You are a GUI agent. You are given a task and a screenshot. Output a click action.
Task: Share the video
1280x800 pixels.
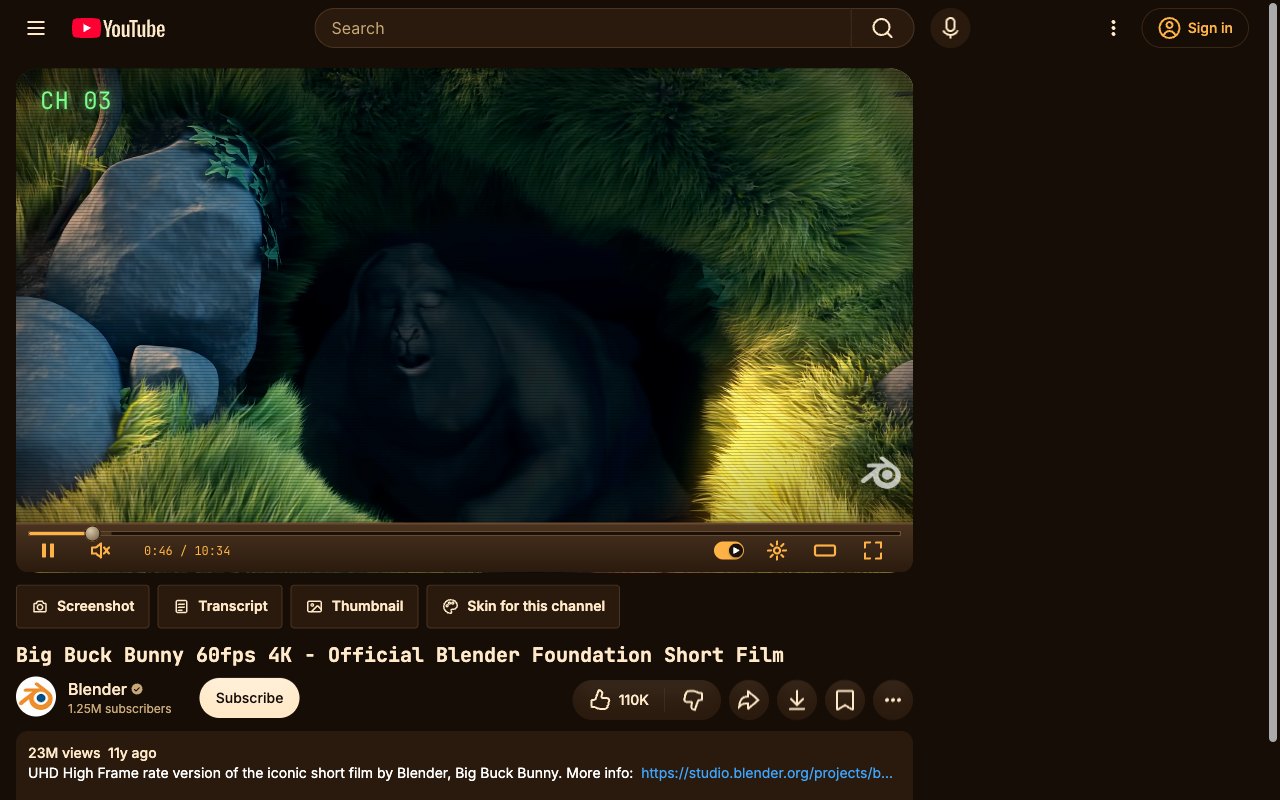[749, 700]
